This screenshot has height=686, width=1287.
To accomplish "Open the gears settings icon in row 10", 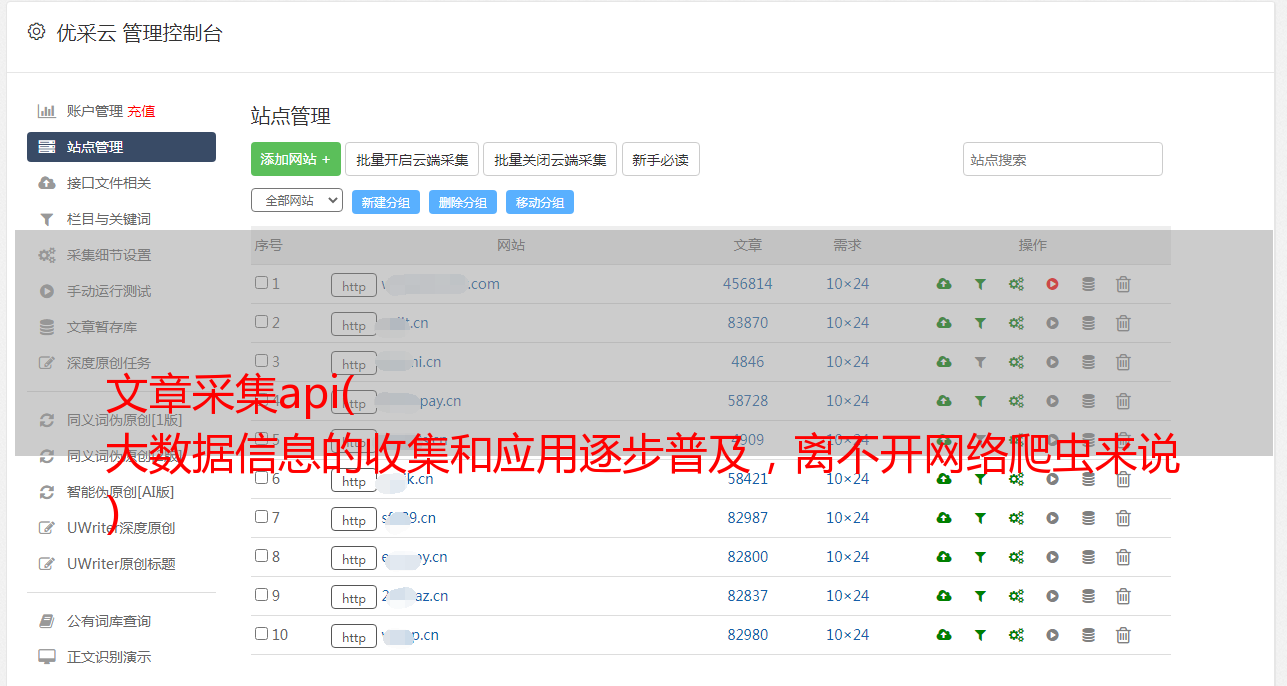I will pyautogui.click(x=1016, y=635).
